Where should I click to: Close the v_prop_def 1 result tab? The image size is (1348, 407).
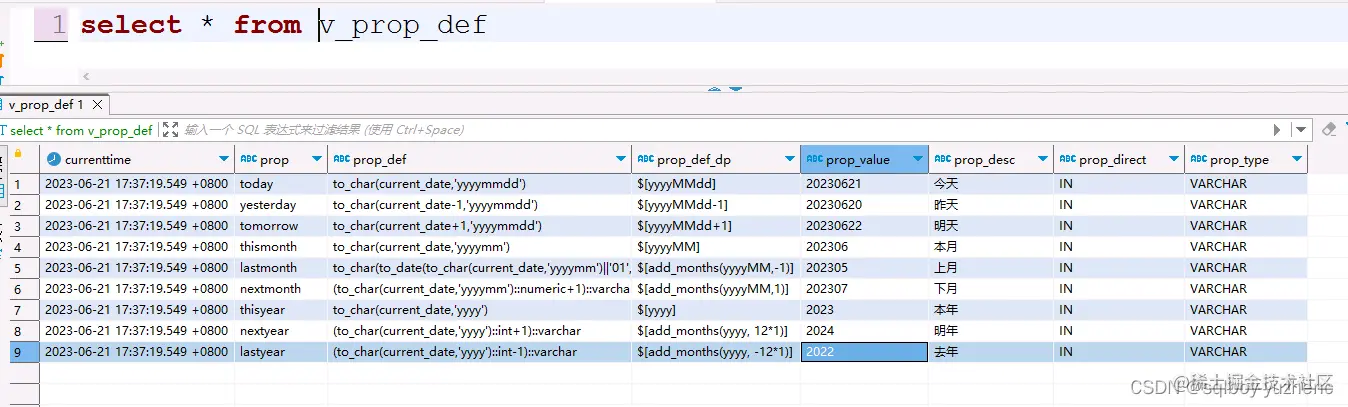point(97,105)
